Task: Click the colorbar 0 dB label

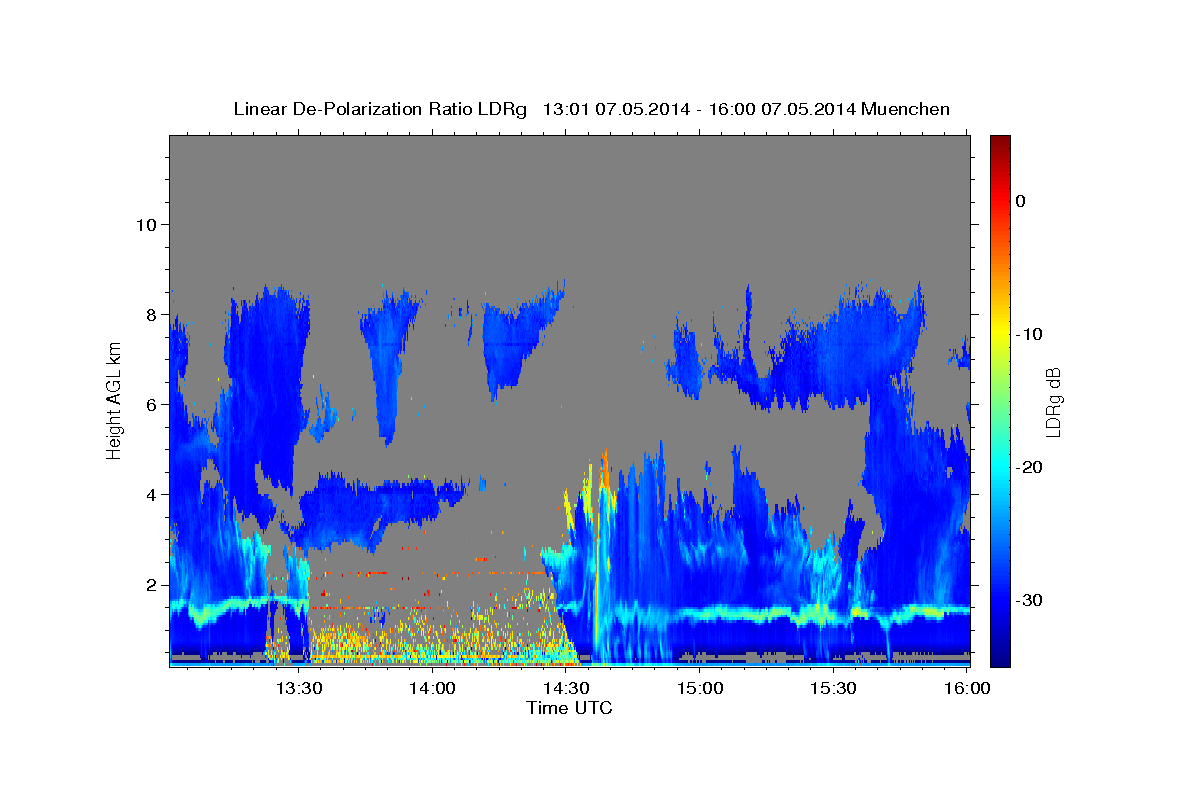Action: point(1020,201)
